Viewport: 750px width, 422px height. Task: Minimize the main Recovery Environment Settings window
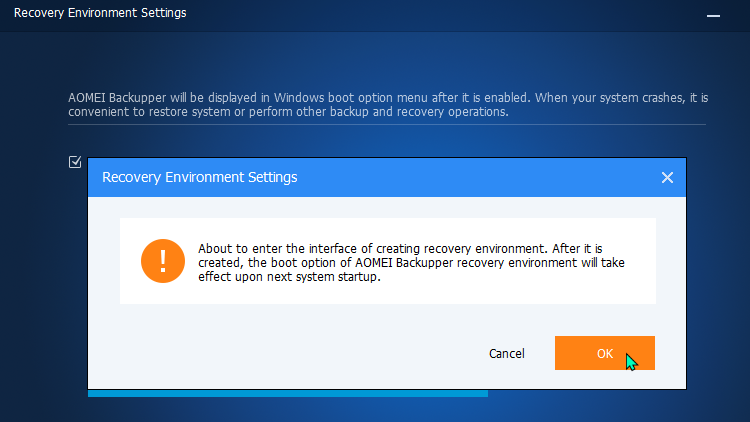tap(713, 16)
